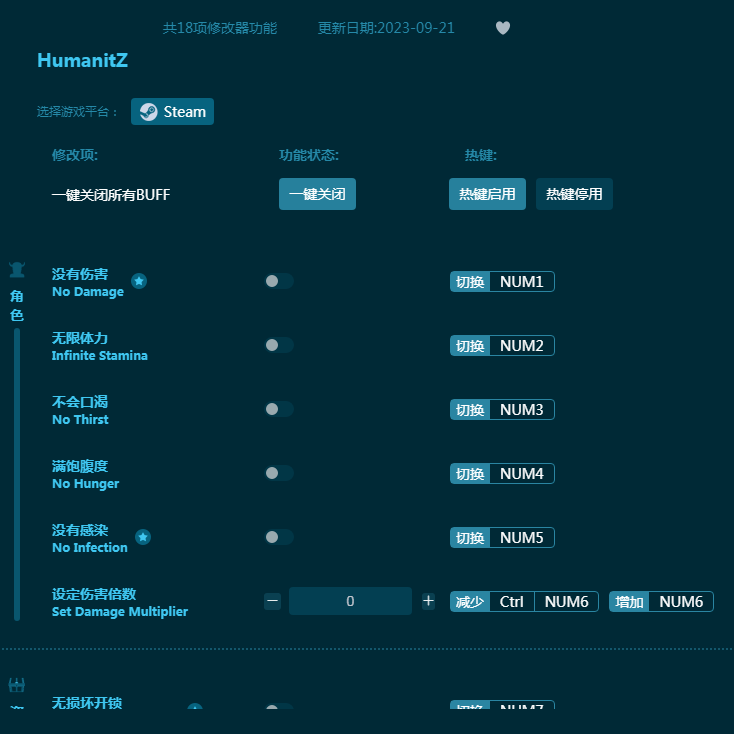
Task: Click the 角色 sidebar category label
Action: click(17, 305)
